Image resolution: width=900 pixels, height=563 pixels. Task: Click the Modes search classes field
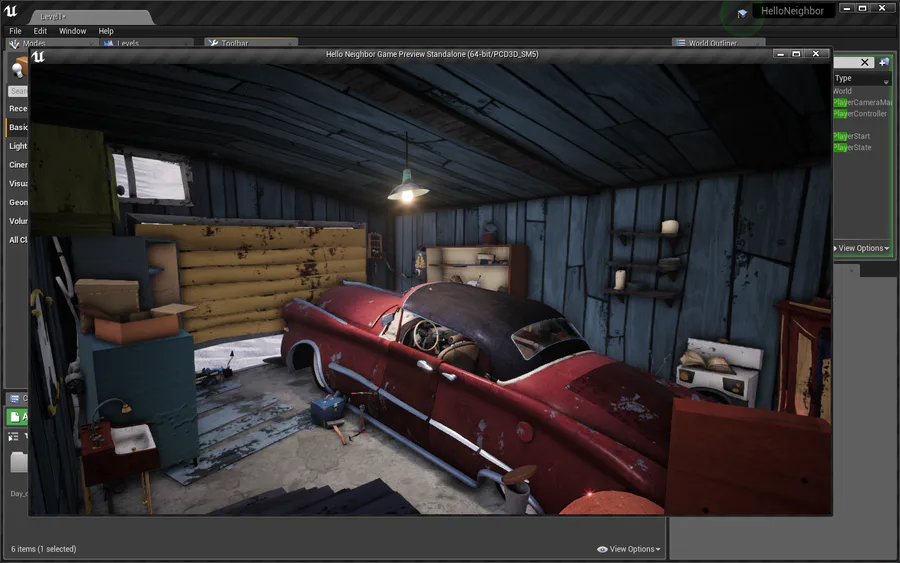pyautogui.click(x=18, y=91)
